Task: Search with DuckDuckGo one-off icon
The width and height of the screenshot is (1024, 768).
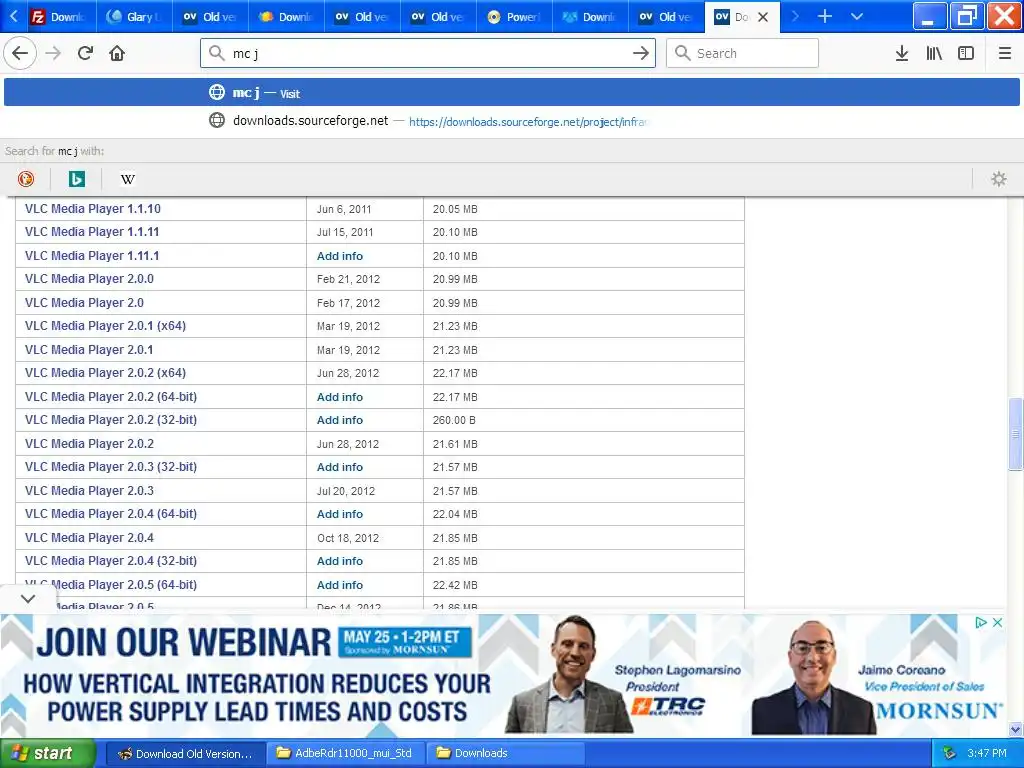Action: coord(26,179)
